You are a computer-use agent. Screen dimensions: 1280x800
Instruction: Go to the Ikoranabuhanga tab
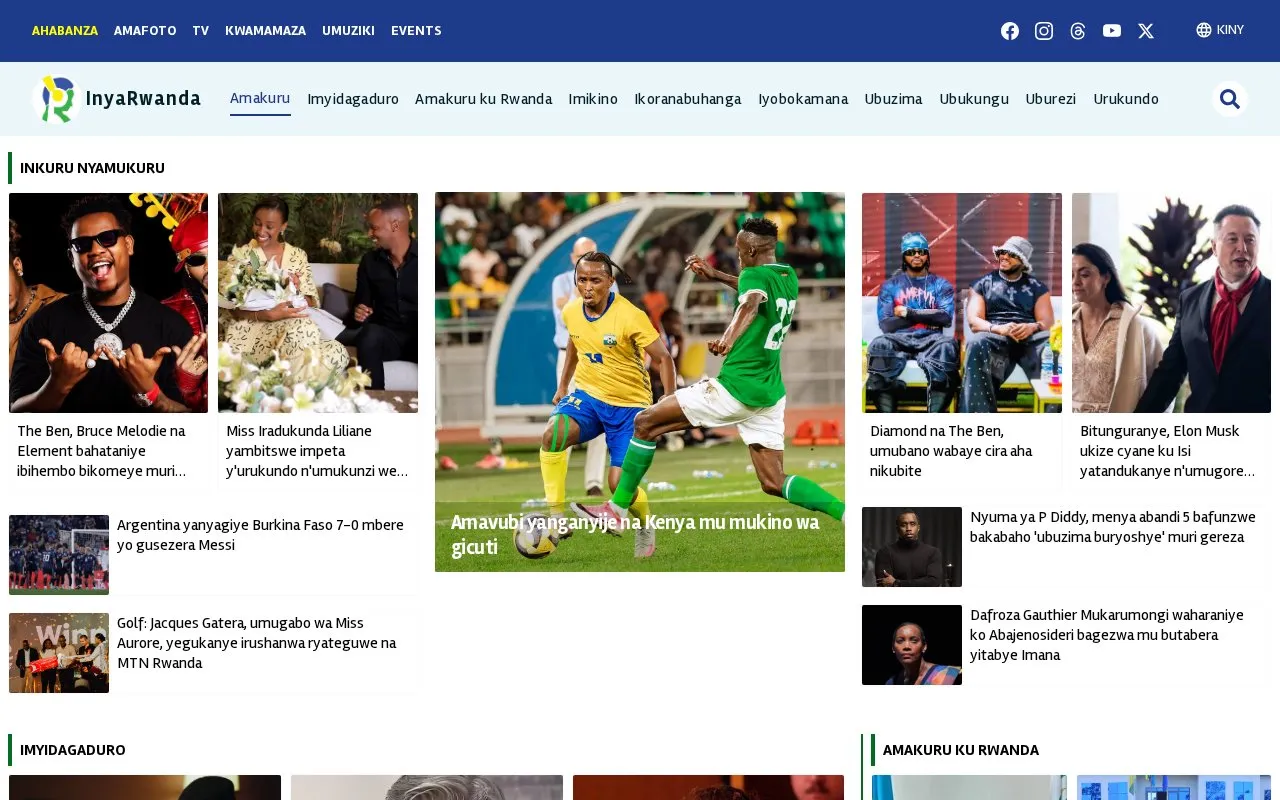click(688, 99)
